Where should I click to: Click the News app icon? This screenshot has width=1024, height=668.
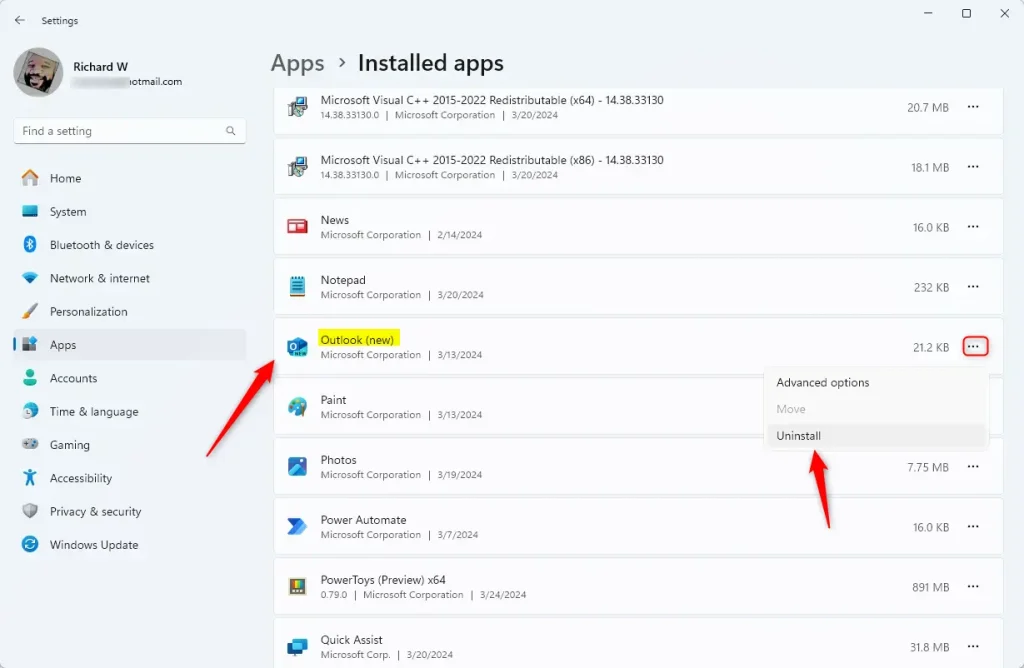(x=297, y=227)
